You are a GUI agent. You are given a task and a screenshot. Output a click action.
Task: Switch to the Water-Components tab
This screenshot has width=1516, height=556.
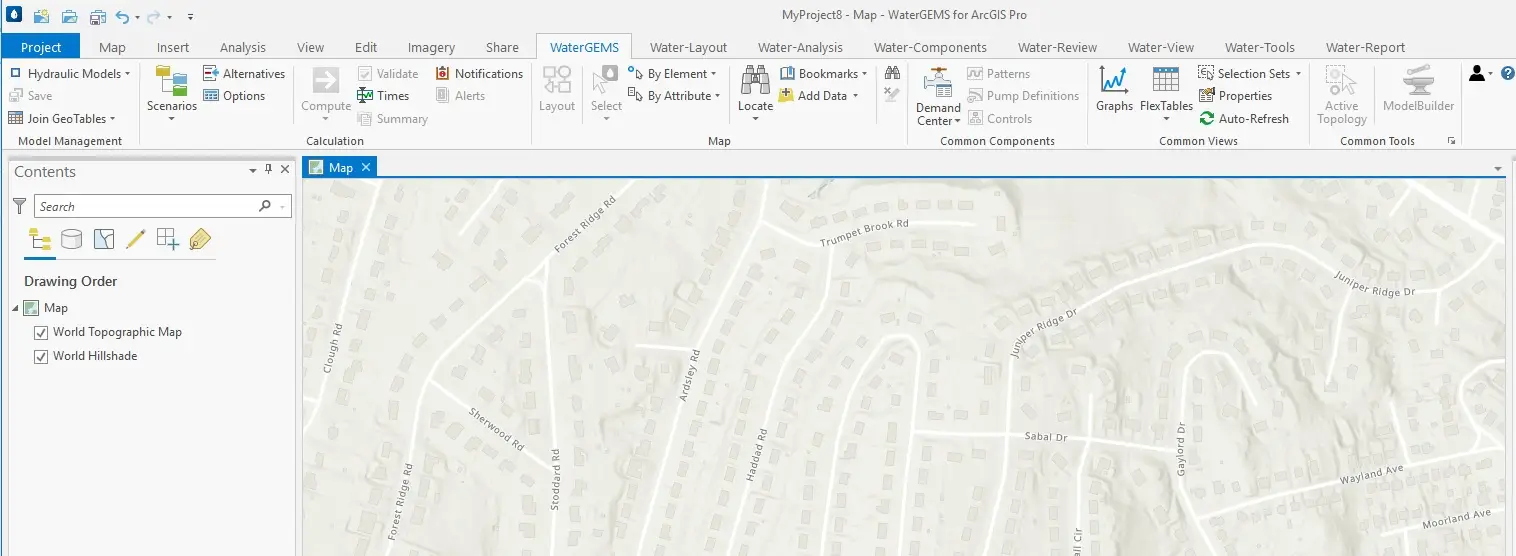pos(930,47)
